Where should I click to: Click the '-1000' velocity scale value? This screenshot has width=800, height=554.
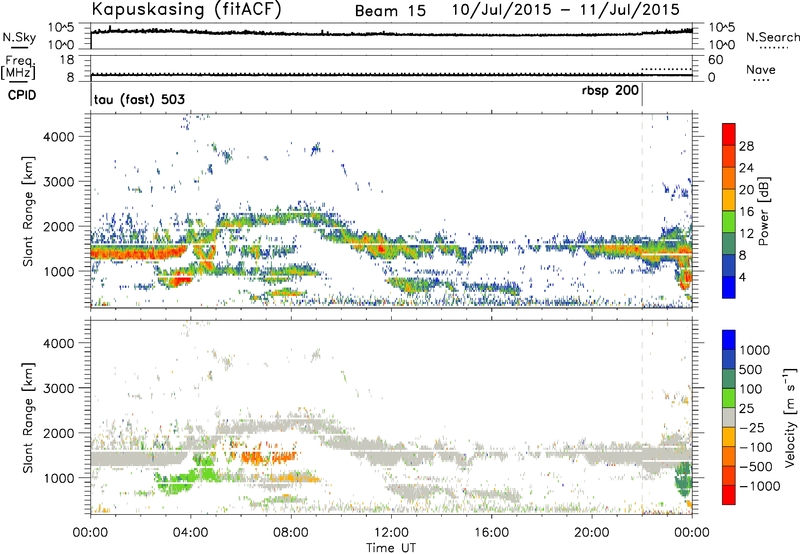[x=759, y=486]
